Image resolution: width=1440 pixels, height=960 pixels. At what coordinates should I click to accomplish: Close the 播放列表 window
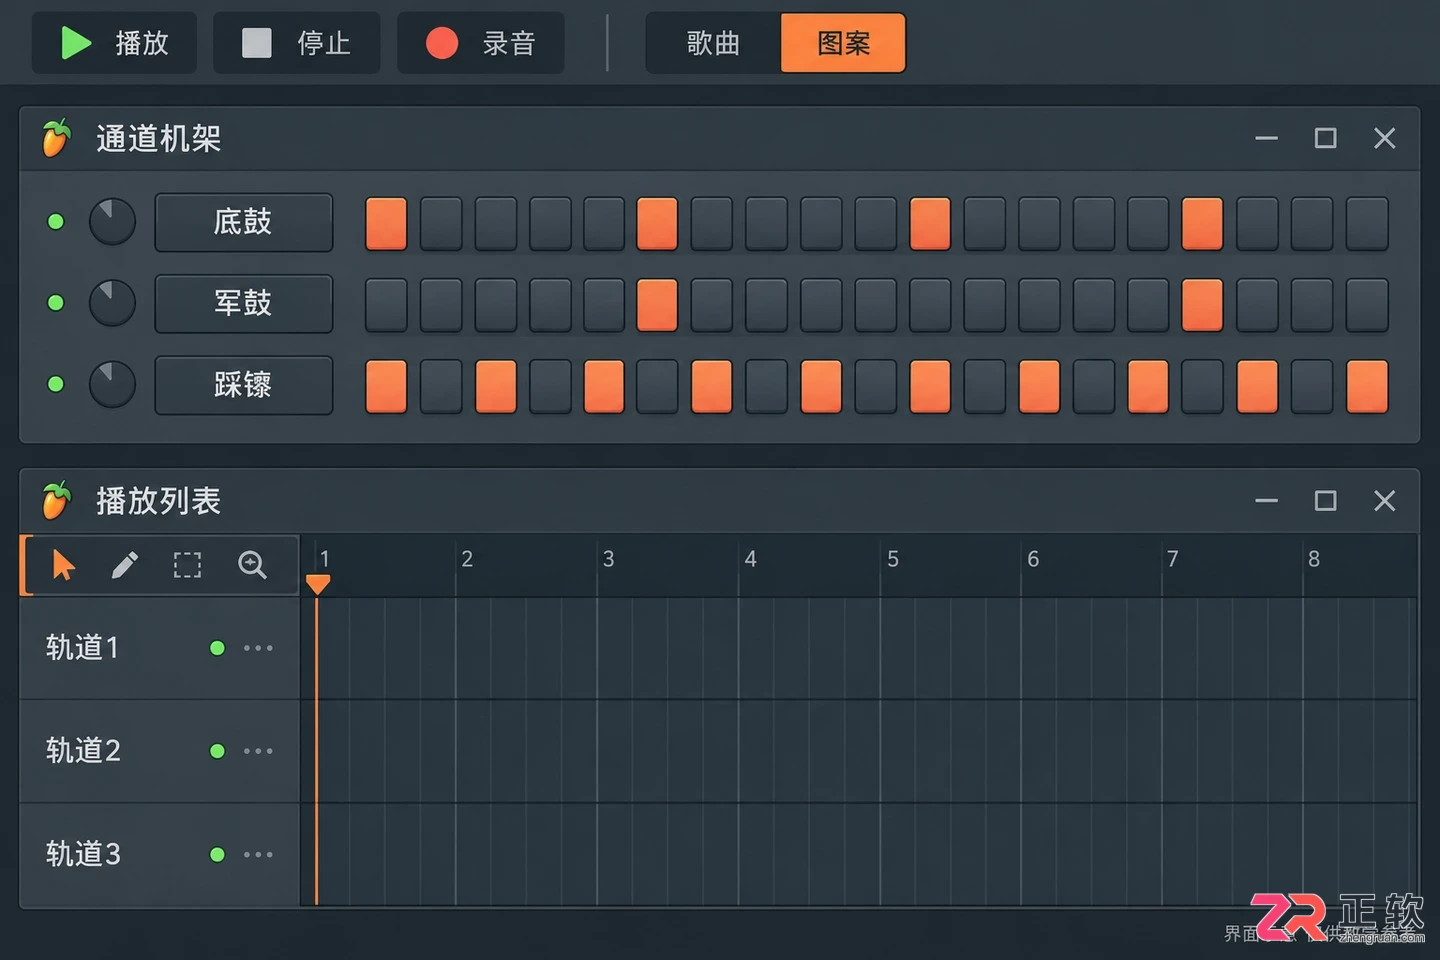1384,500
